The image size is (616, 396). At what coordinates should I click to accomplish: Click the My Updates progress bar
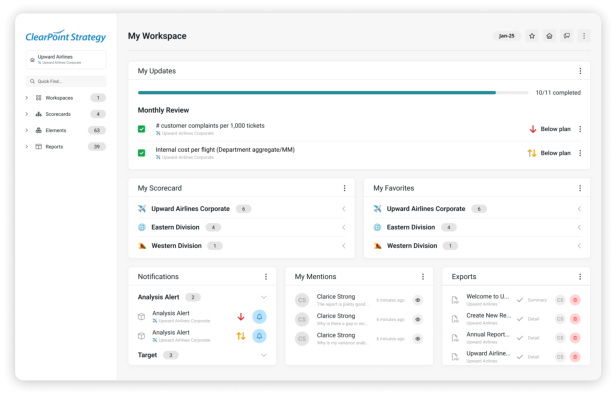(333, 93)
